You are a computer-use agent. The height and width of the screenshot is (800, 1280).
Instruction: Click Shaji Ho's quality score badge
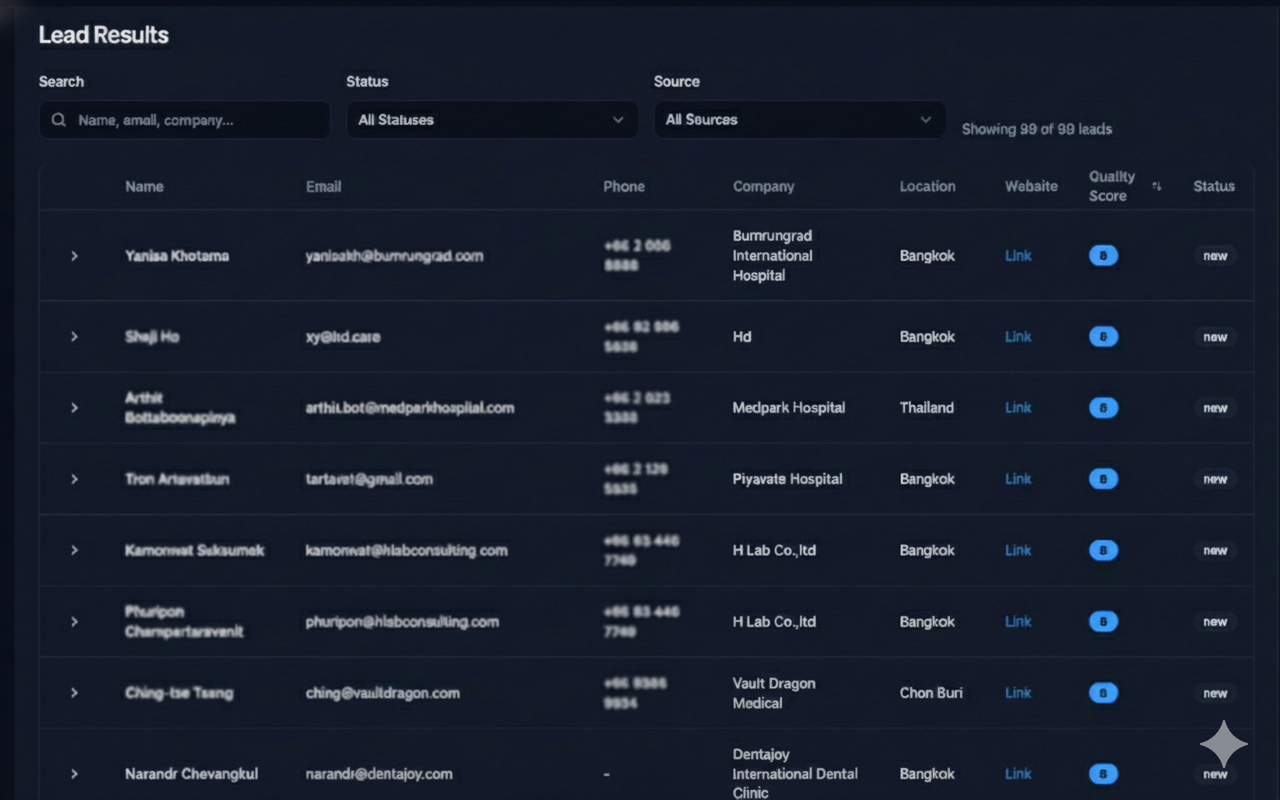(x=1102, y=337)
